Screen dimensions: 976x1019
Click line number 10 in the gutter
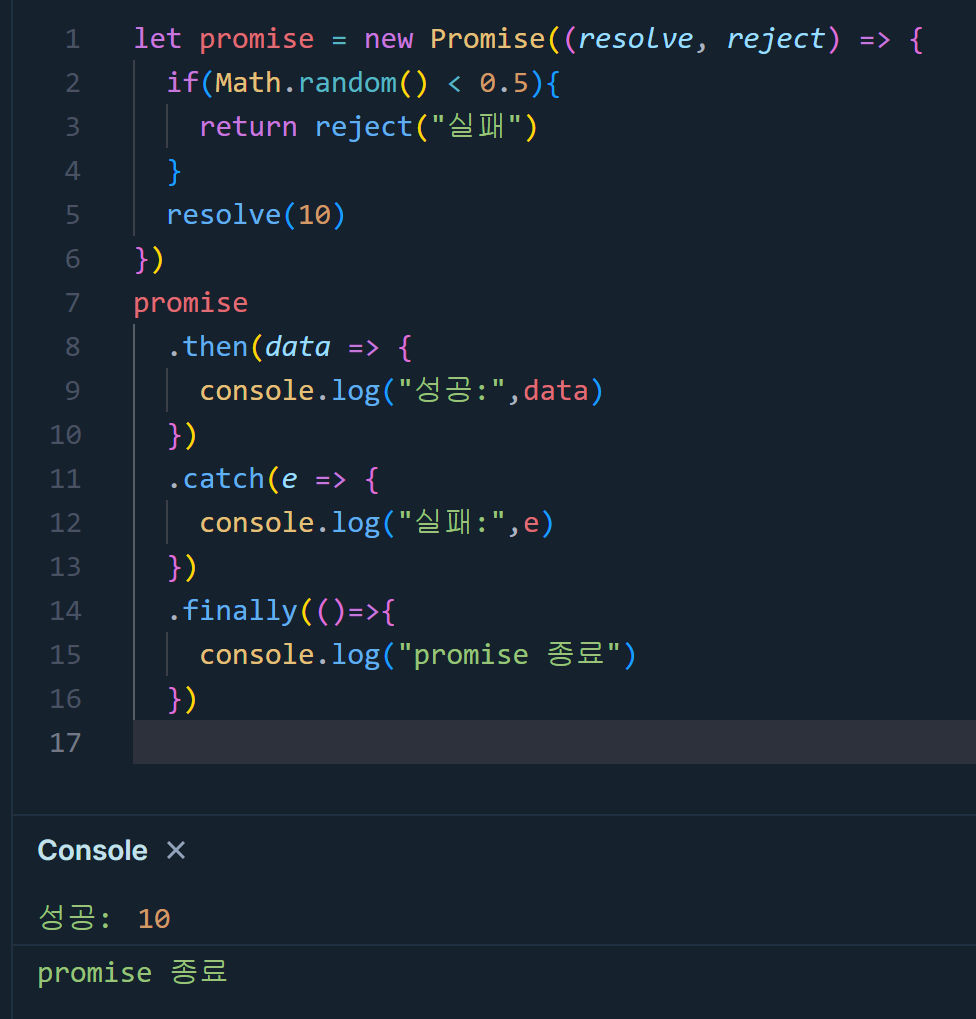tap(66, 435)
